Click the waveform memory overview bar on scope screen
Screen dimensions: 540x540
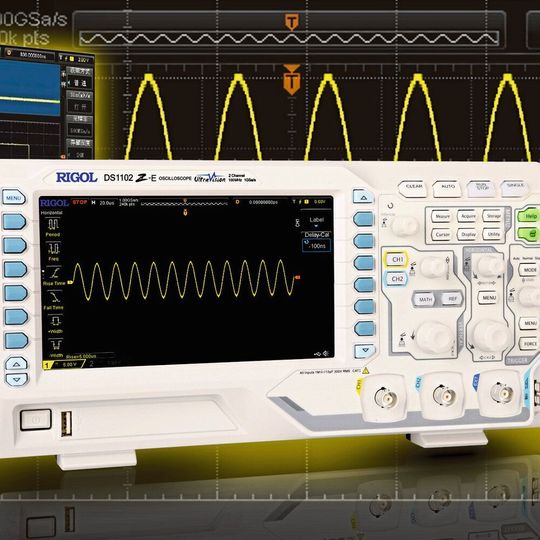point(184,204)
